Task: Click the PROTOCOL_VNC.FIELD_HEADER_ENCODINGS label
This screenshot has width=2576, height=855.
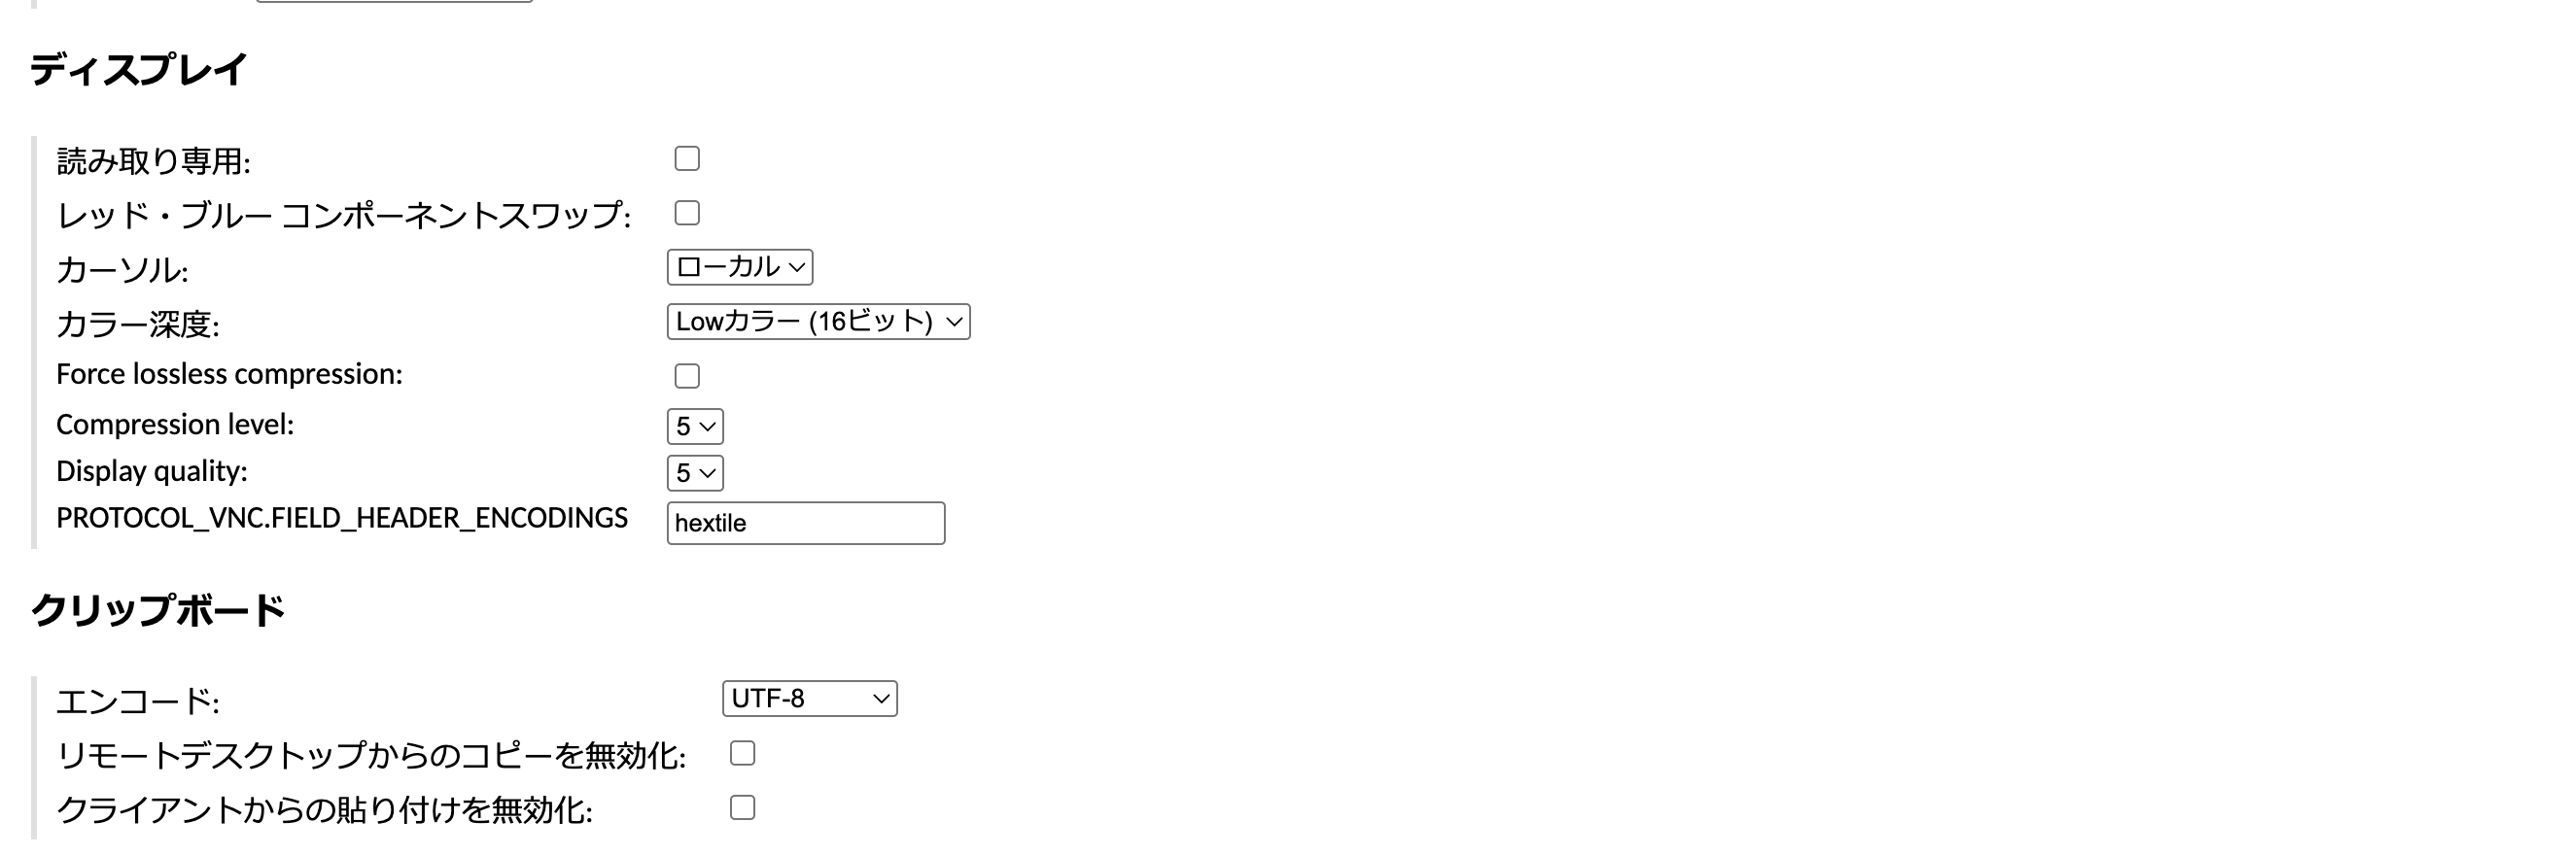Action: tap(342, 518)
